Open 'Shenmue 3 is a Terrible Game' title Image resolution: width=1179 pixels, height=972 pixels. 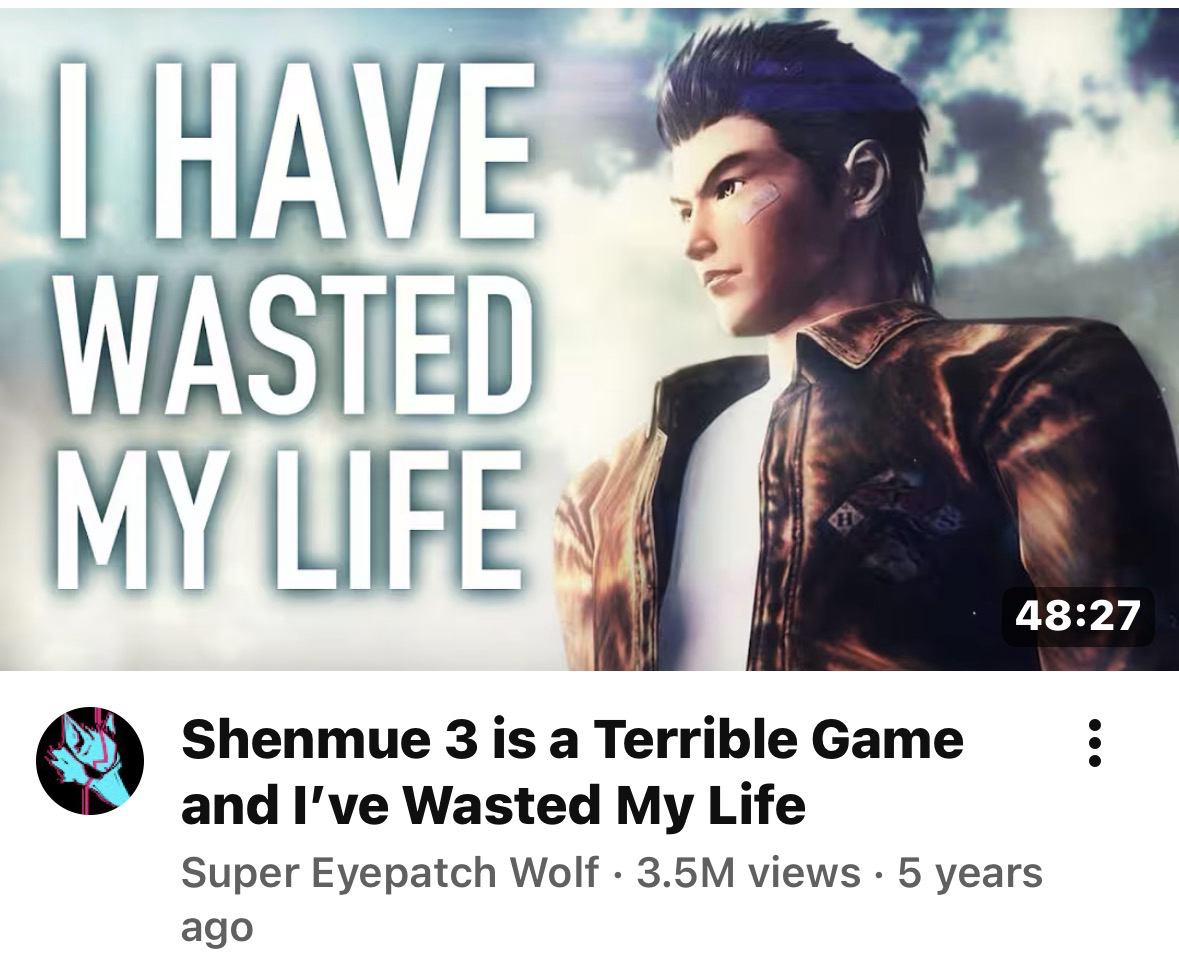572,739
